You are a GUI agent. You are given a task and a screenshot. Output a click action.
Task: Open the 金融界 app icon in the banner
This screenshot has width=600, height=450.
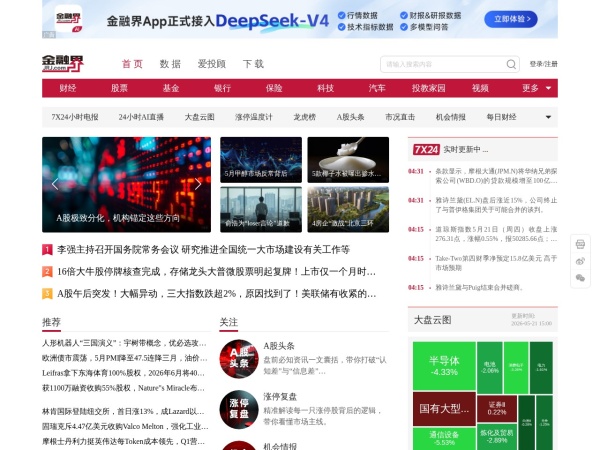(x=68, y=19)
